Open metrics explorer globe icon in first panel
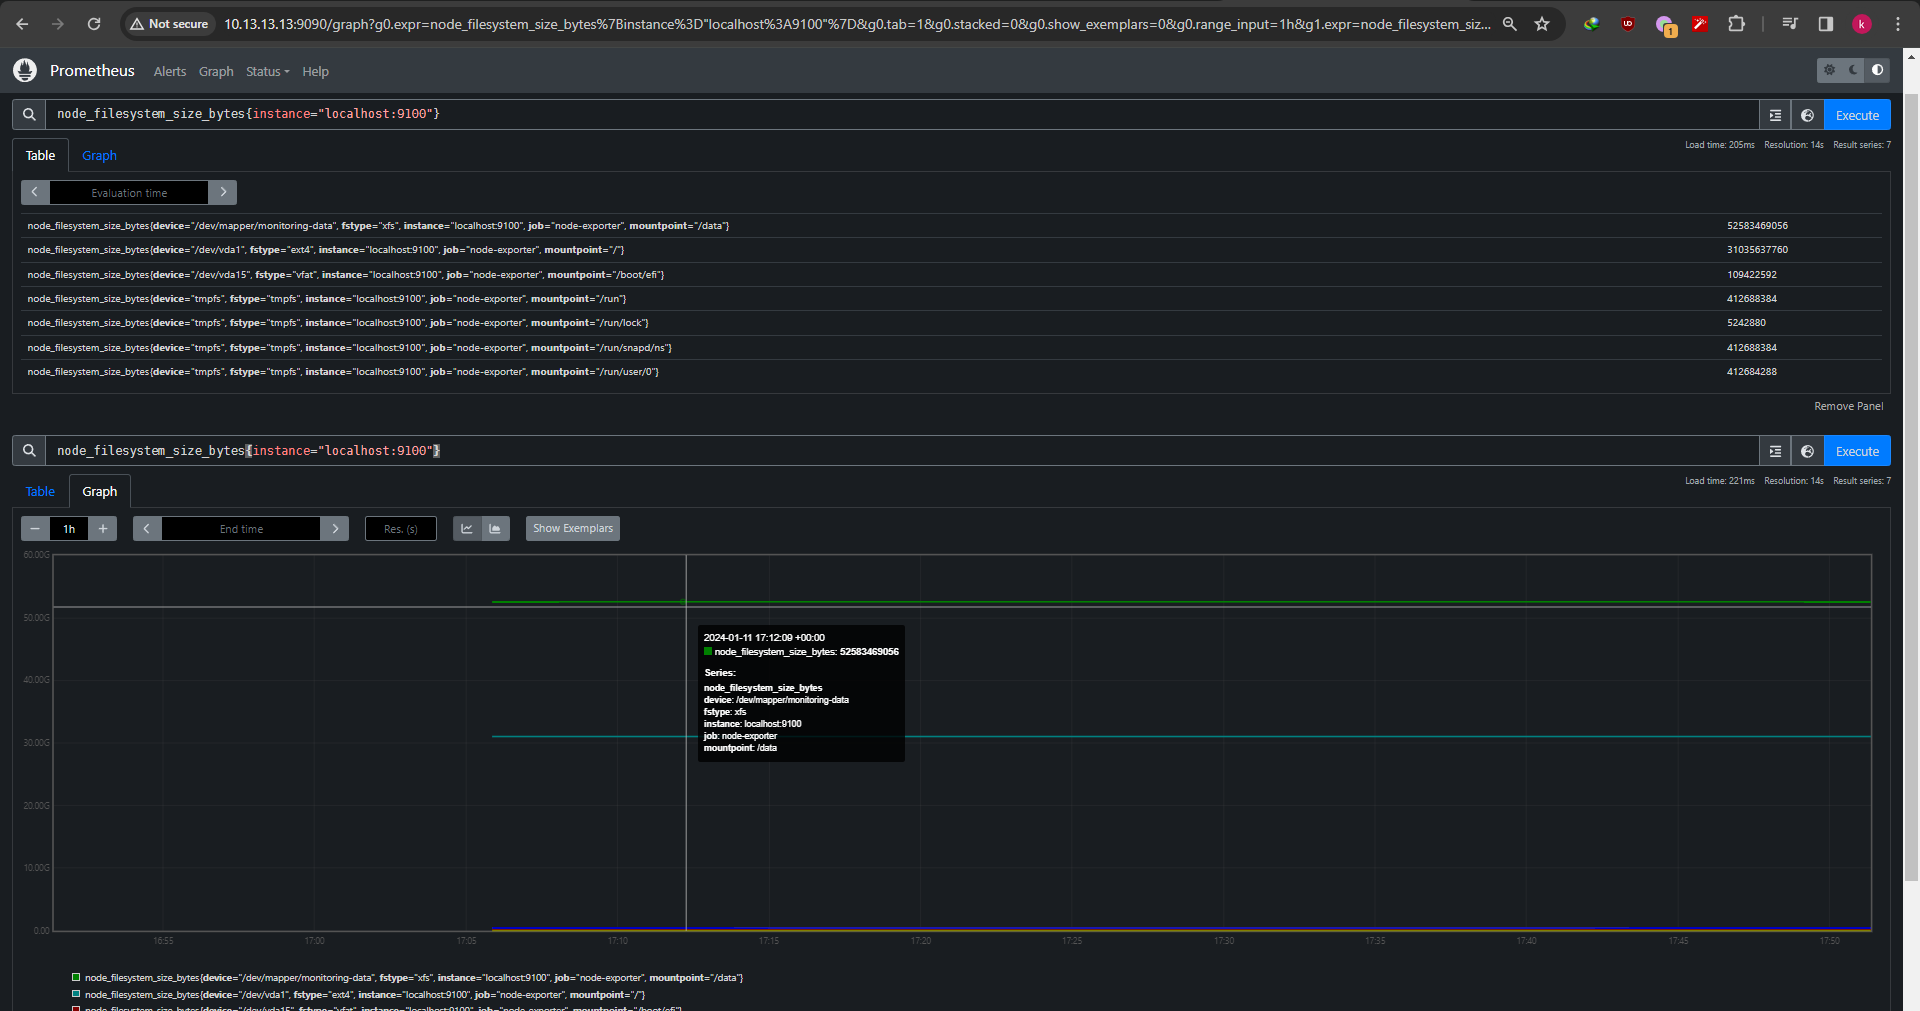 (x=1807, y=115)
